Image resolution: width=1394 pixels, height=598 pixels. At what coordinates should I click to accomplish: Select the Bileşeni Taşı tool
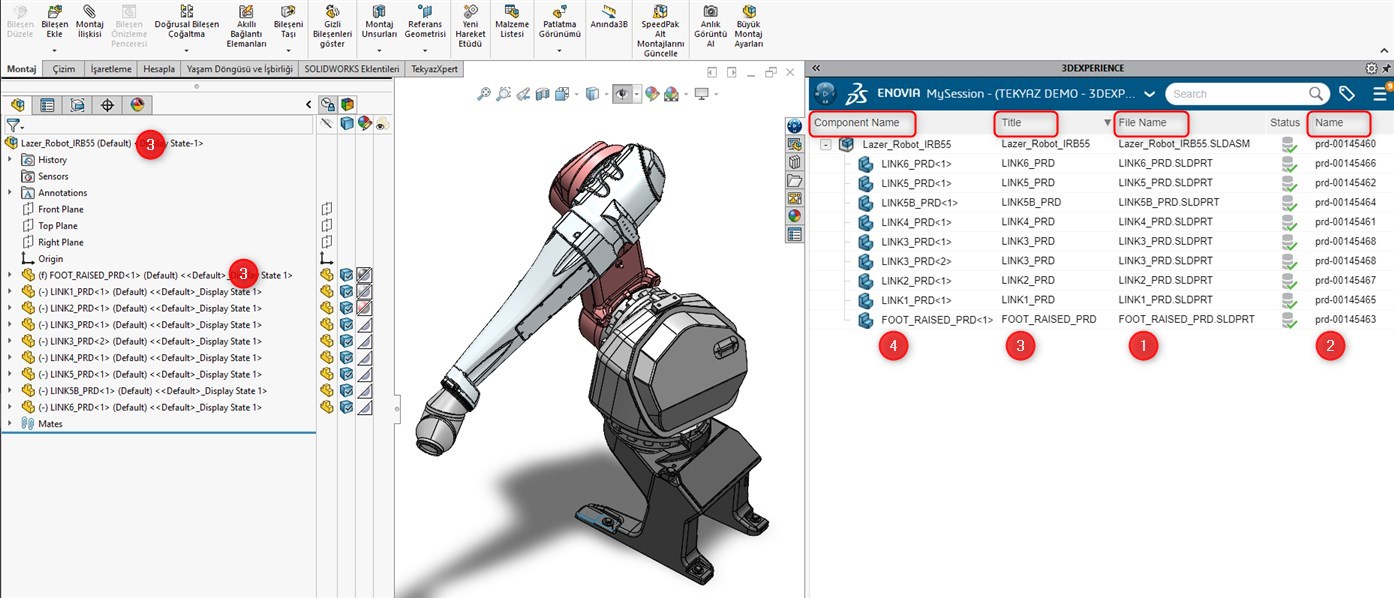[289, 10]
